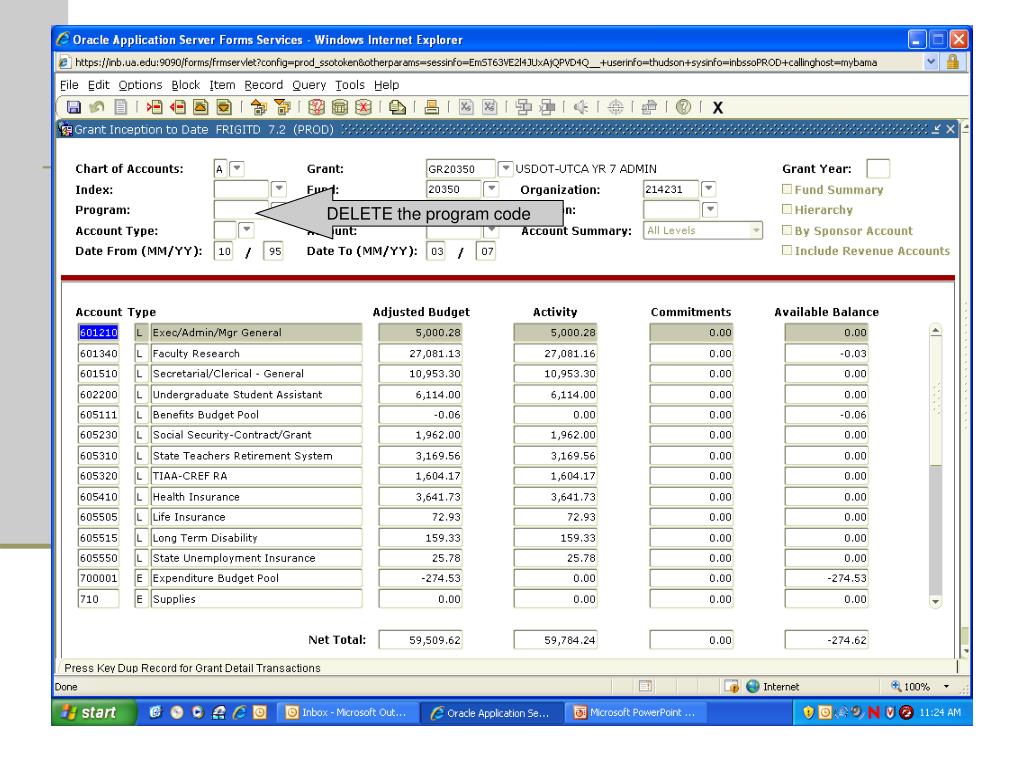The height and width of the screenshot is (768, 1024).
Task: Enable the Hierarchy checkbox
Action: click(x=787, y=210)
